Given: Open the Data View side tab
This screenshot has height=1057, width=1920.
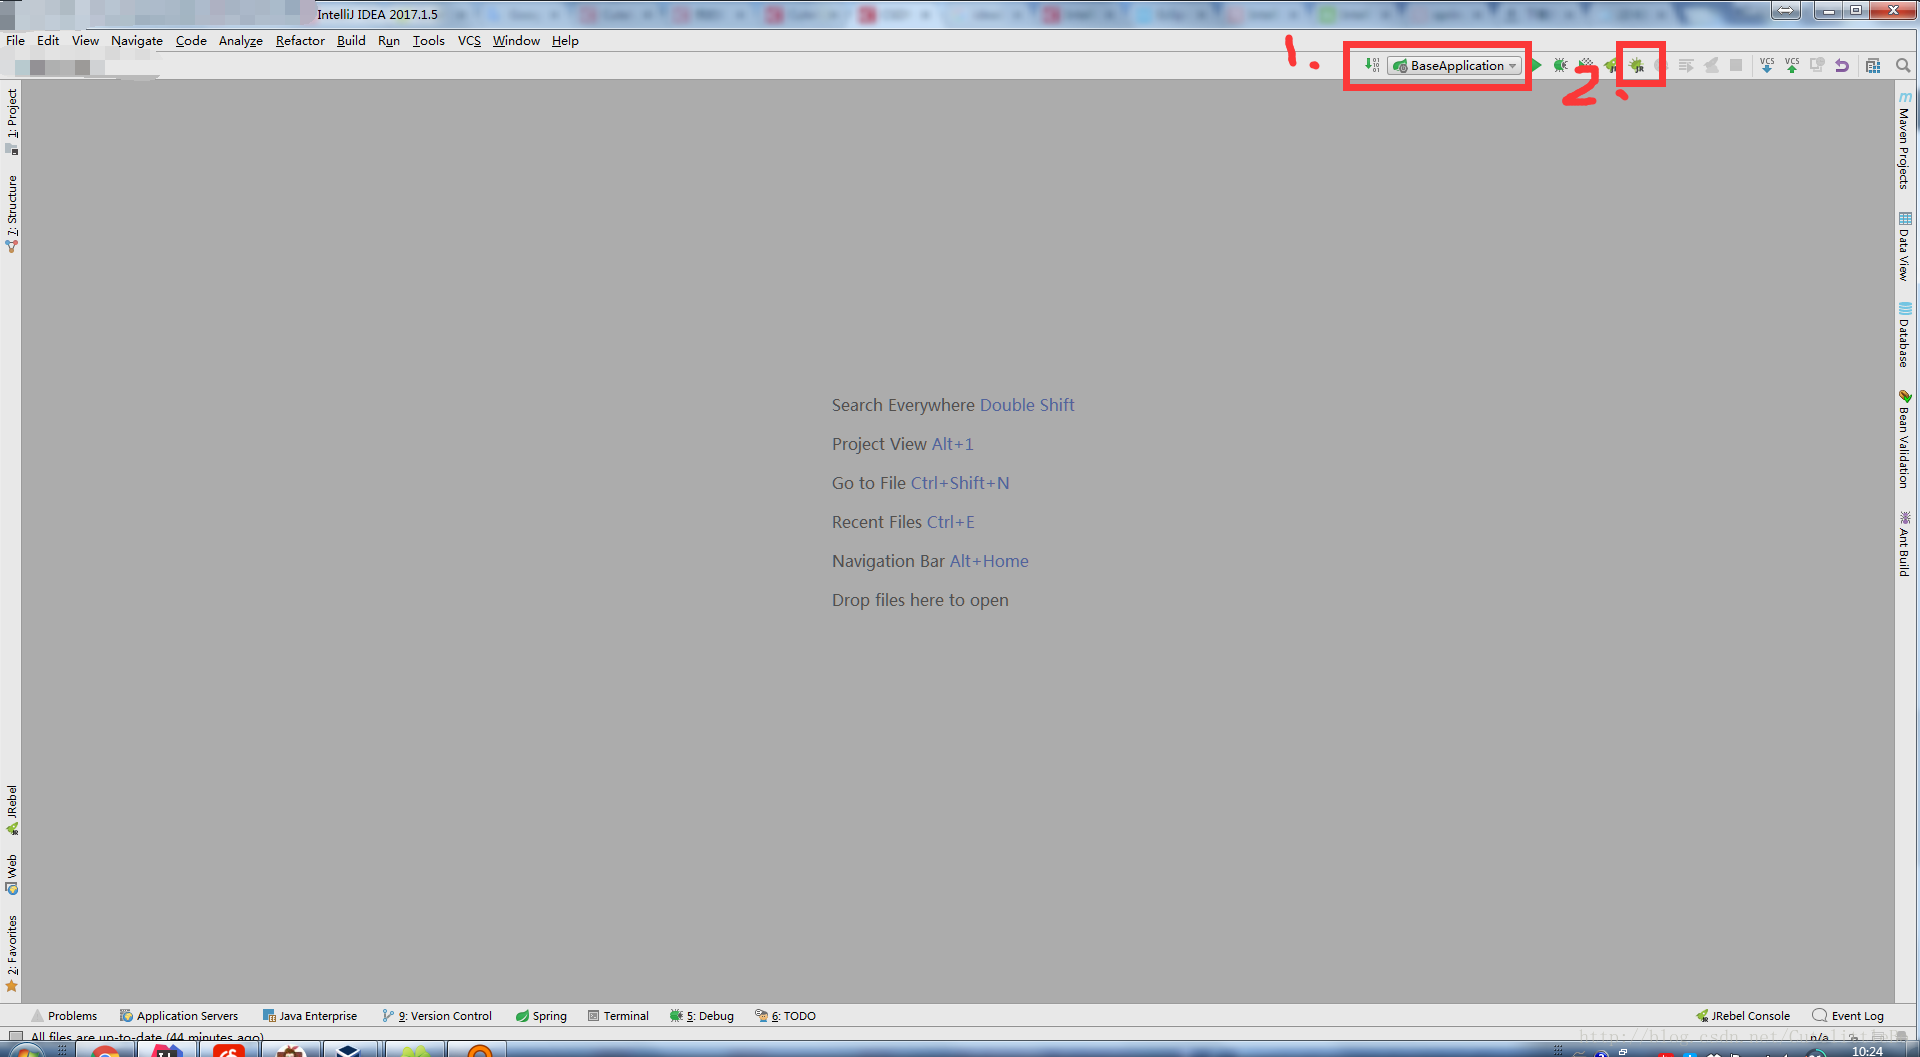Looking at the screenshot, I should 1905,246.
